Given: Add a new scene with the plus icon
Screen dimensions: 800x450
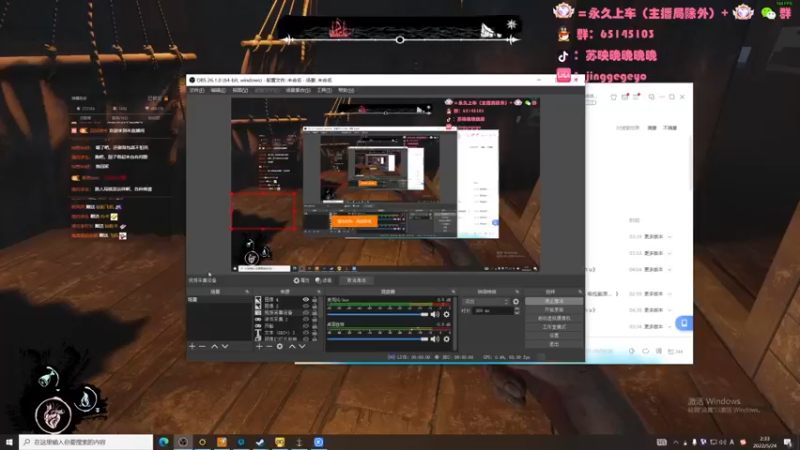Looking at the screenshot, I should pos(192,346).
